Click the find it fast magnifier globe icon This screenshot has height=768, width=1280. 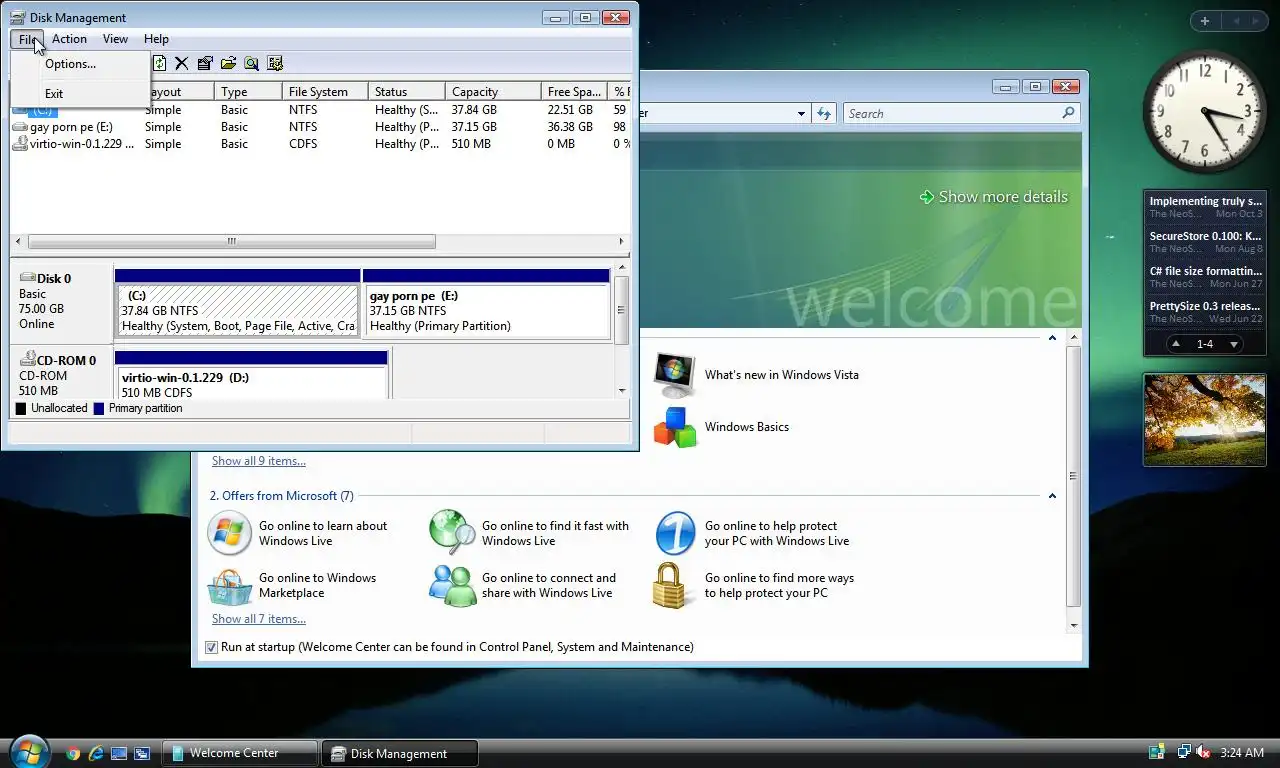pyautogui.click(x=452, y=533)
